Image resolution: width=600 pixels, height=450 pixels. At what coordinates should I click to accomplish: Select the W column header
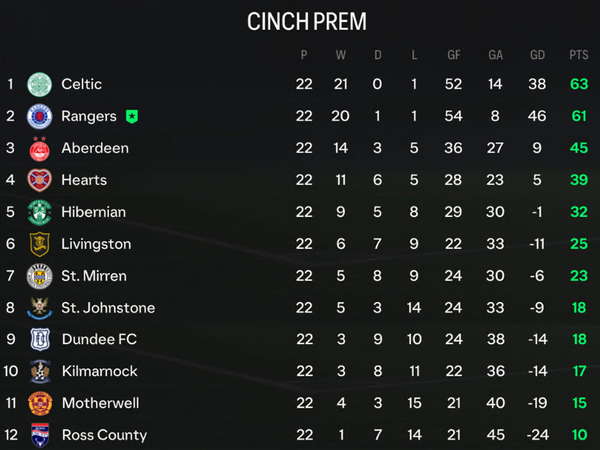tap(341, 55)
